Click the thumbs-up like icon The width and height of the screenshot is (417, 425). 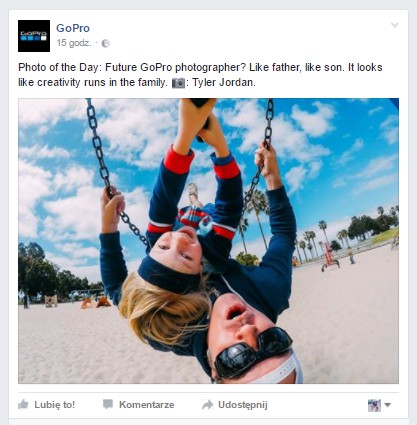click(23, 405)
